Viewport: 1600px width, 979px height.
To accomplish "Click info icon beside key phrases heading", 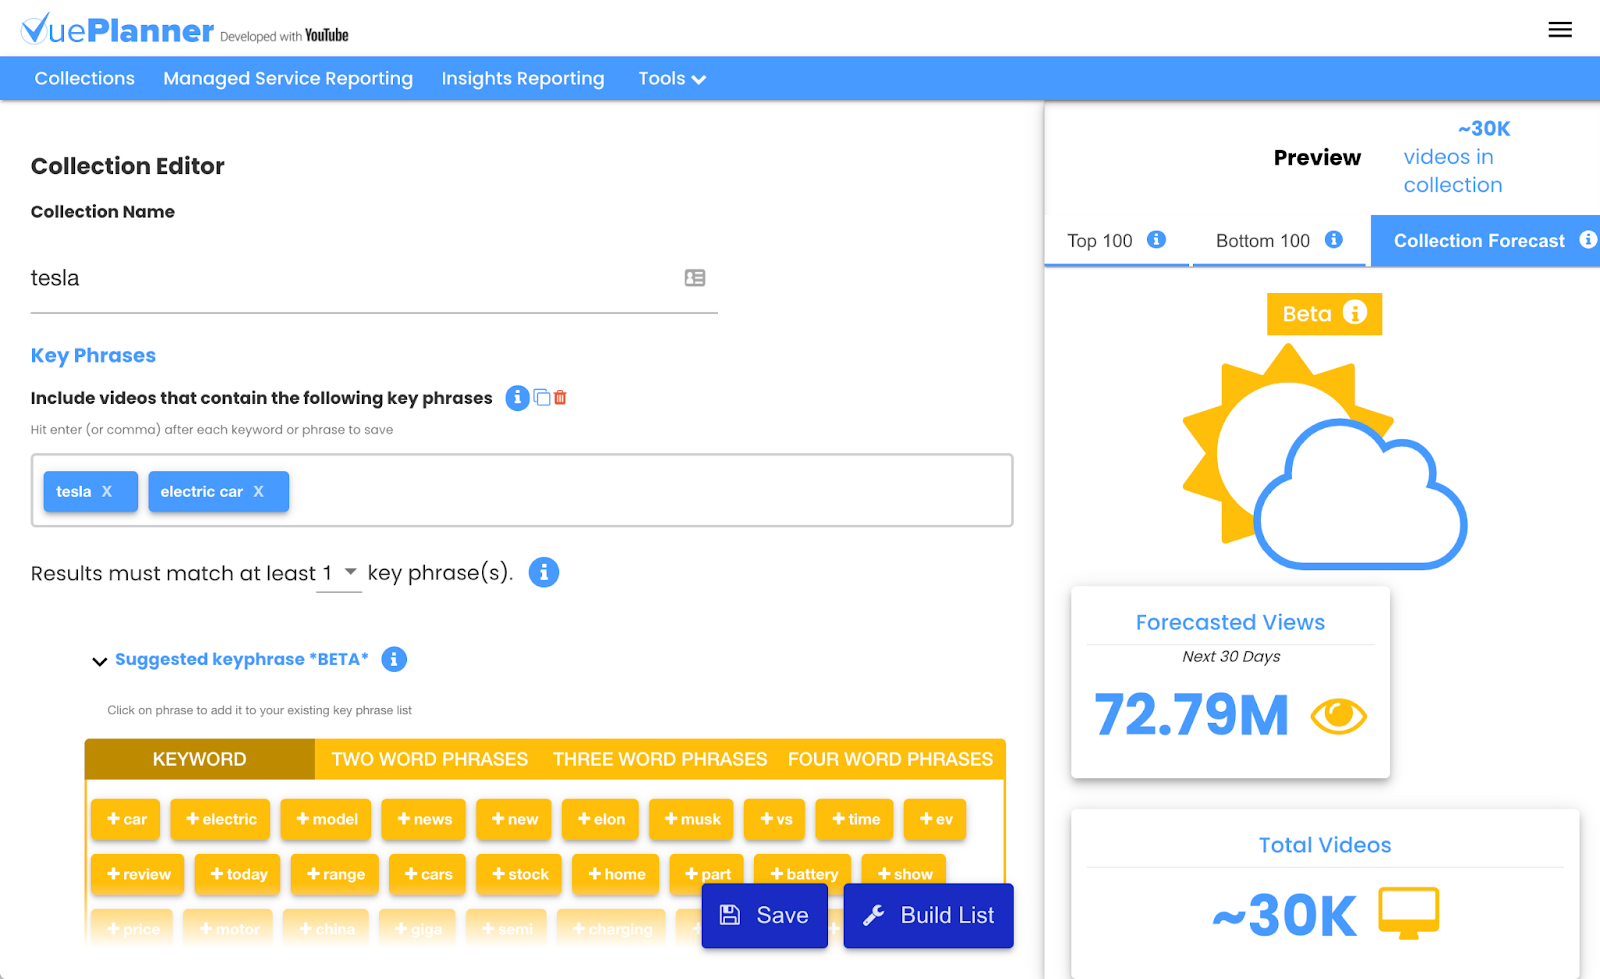I will [517, 398].
